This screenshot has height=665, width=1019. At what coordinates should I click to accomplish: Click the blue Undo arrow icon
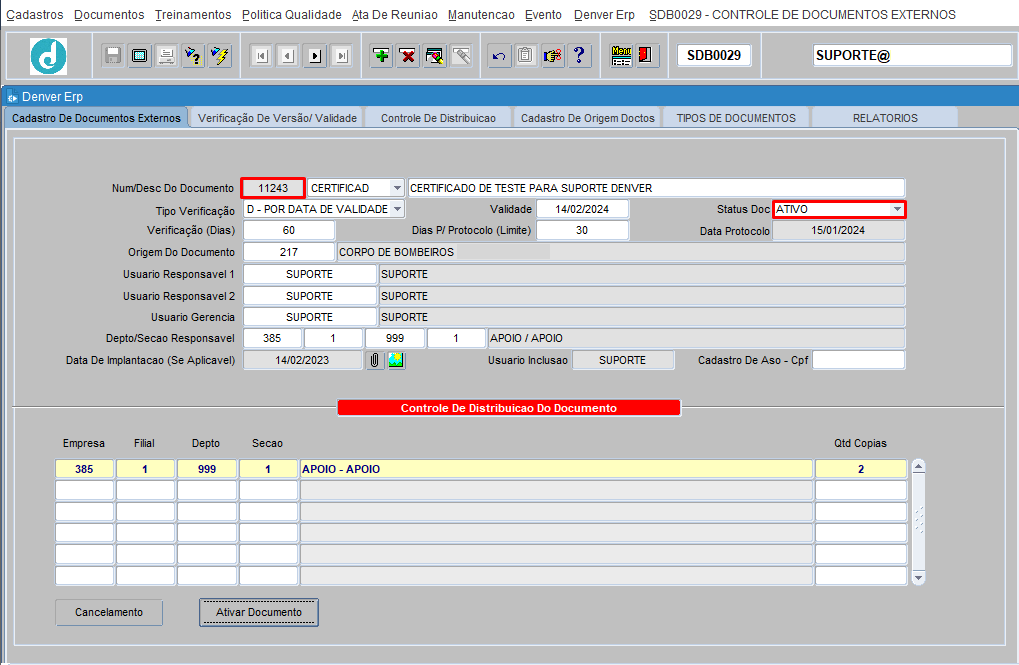499,56
